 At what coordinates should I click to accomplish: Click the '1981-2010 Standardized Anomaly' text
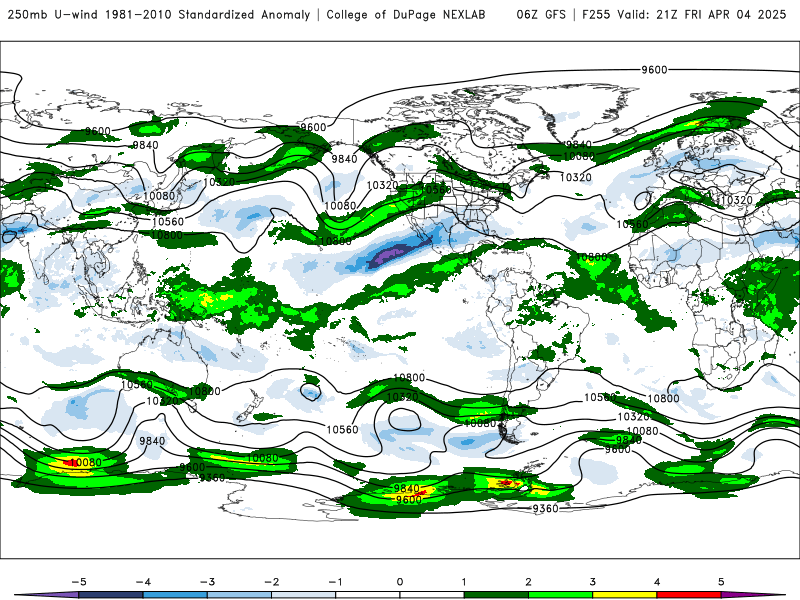208,14
